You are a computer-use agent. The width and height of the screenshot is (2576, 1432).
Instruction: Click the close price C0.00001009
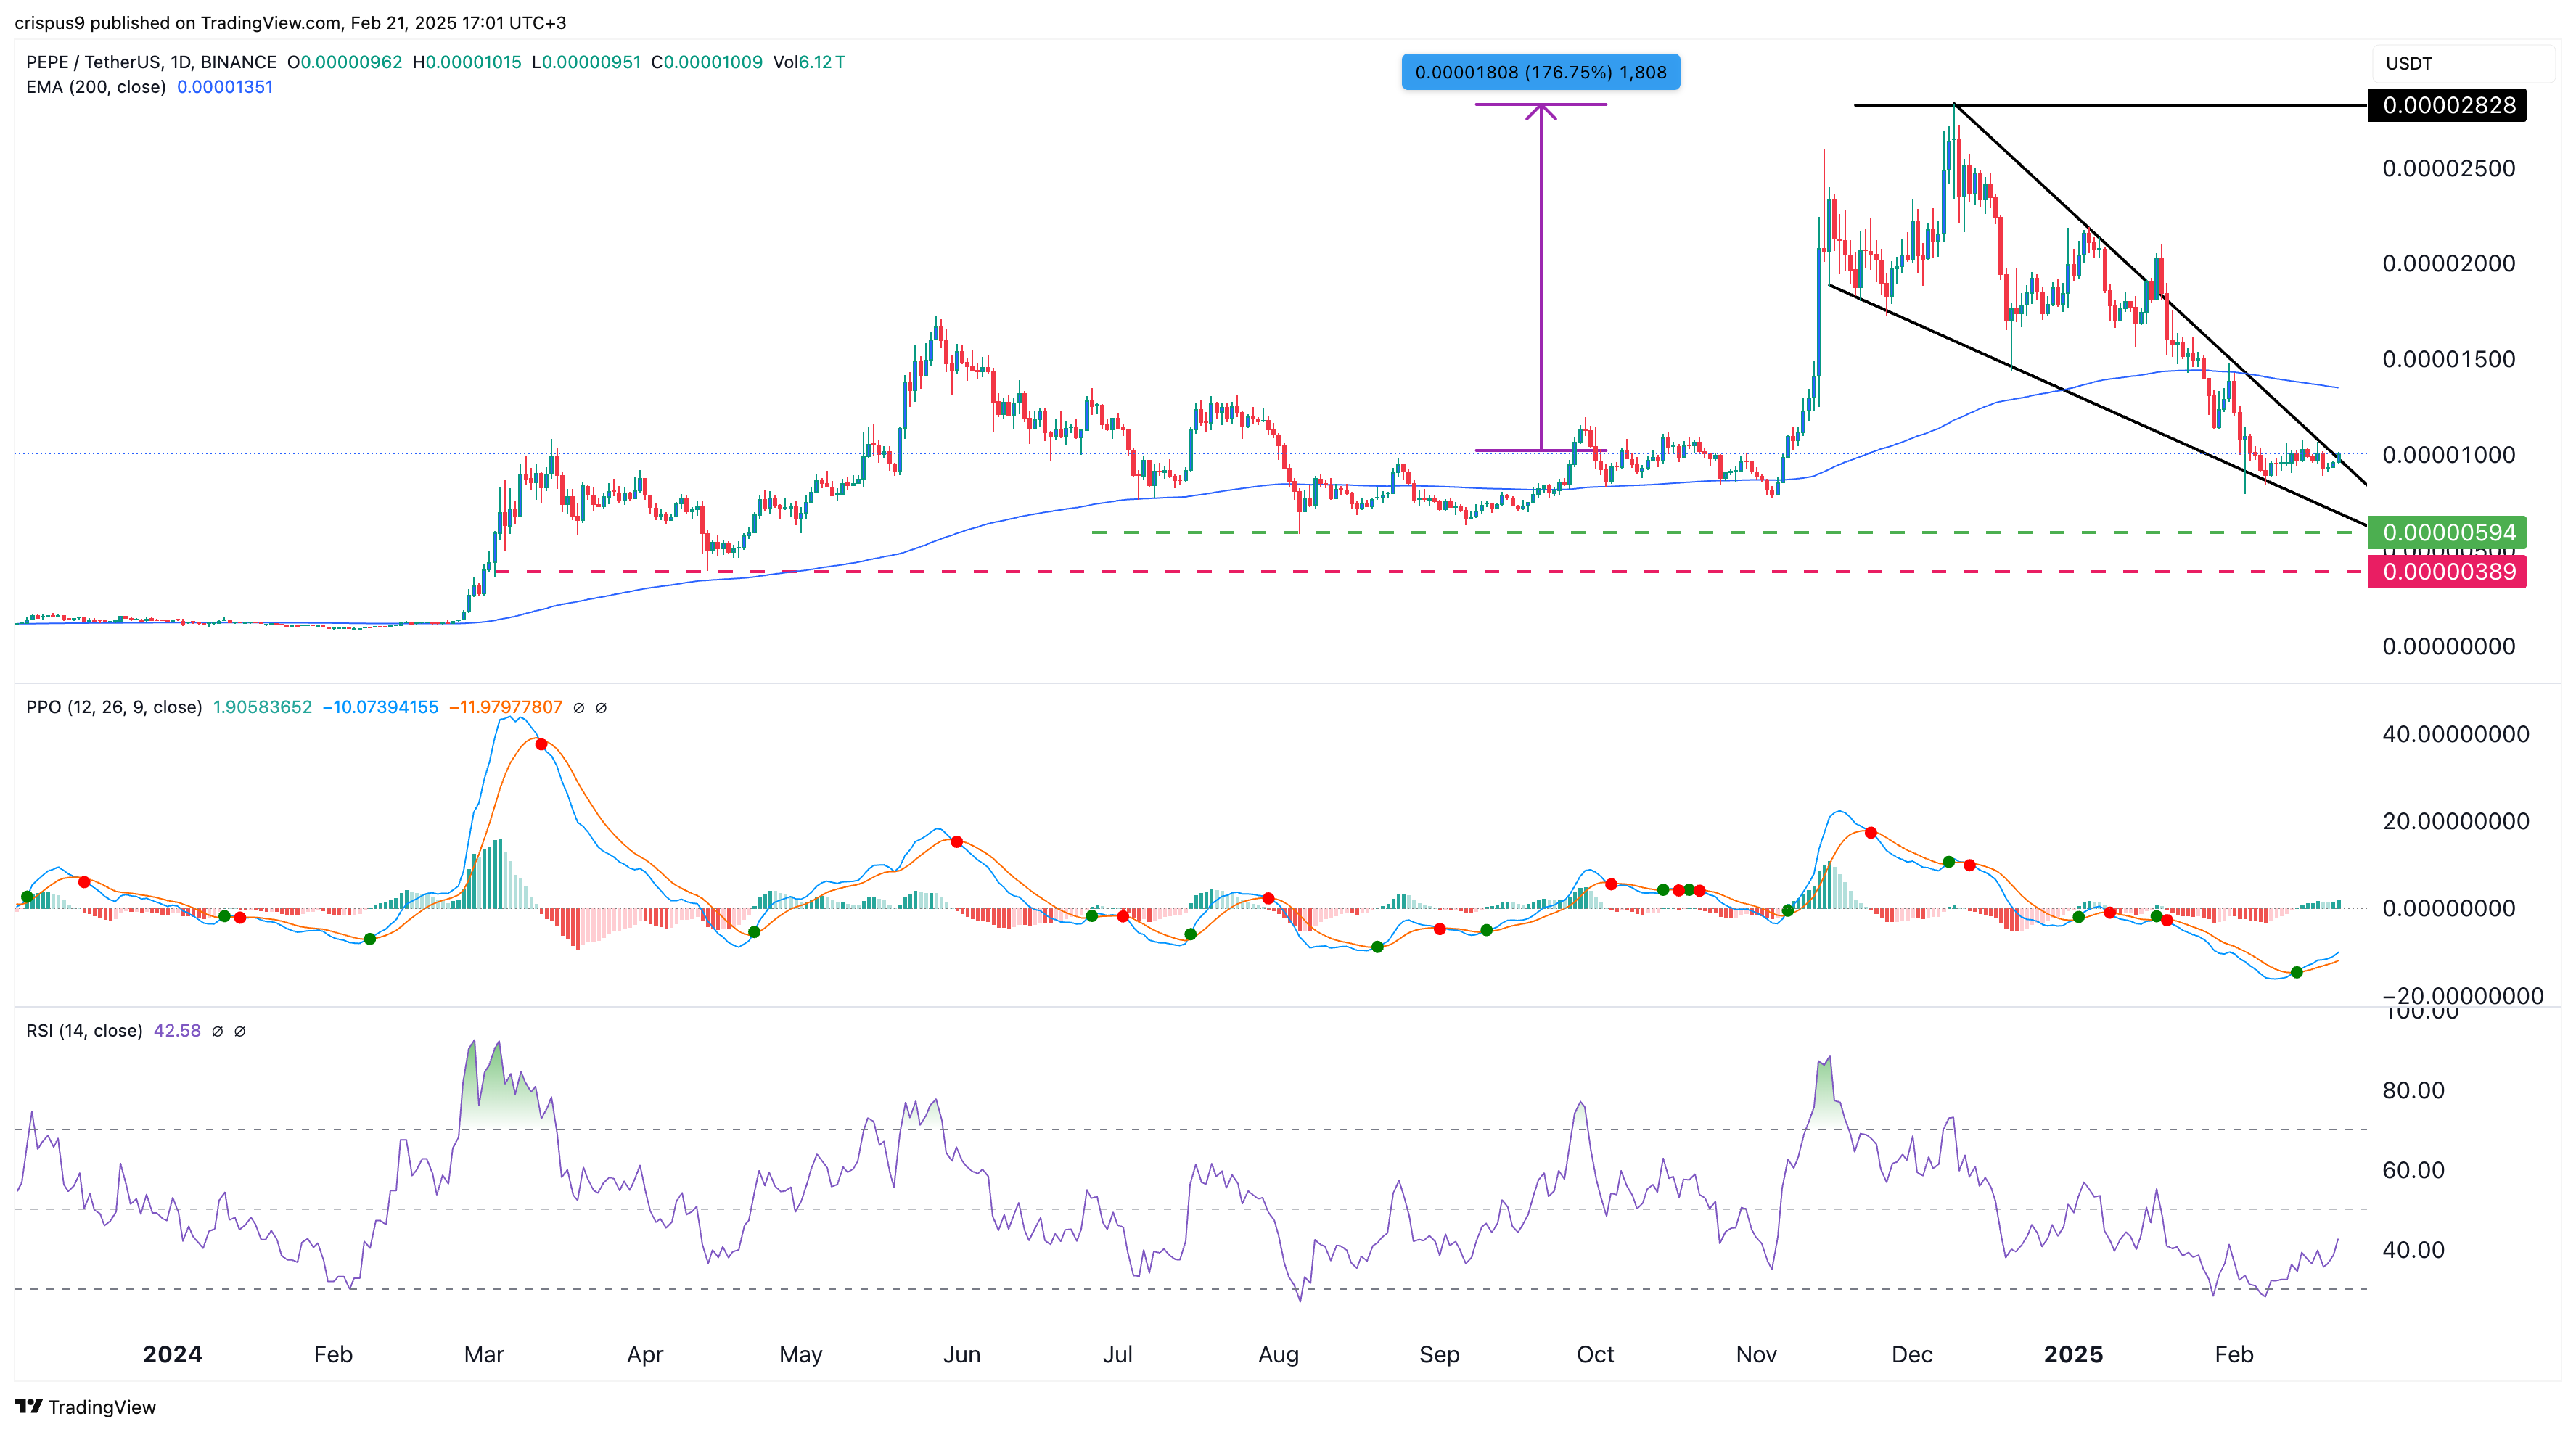click(707, 62)
